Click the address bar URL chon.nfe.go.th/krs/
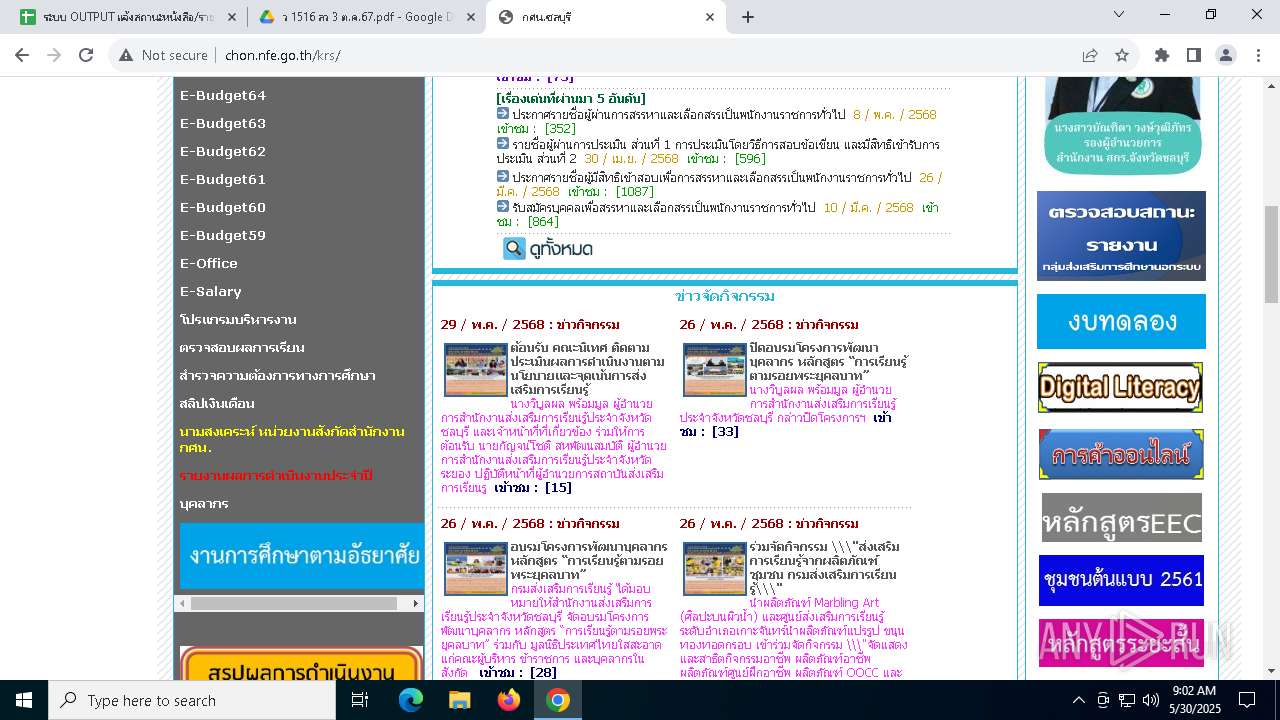 (283, 55)
